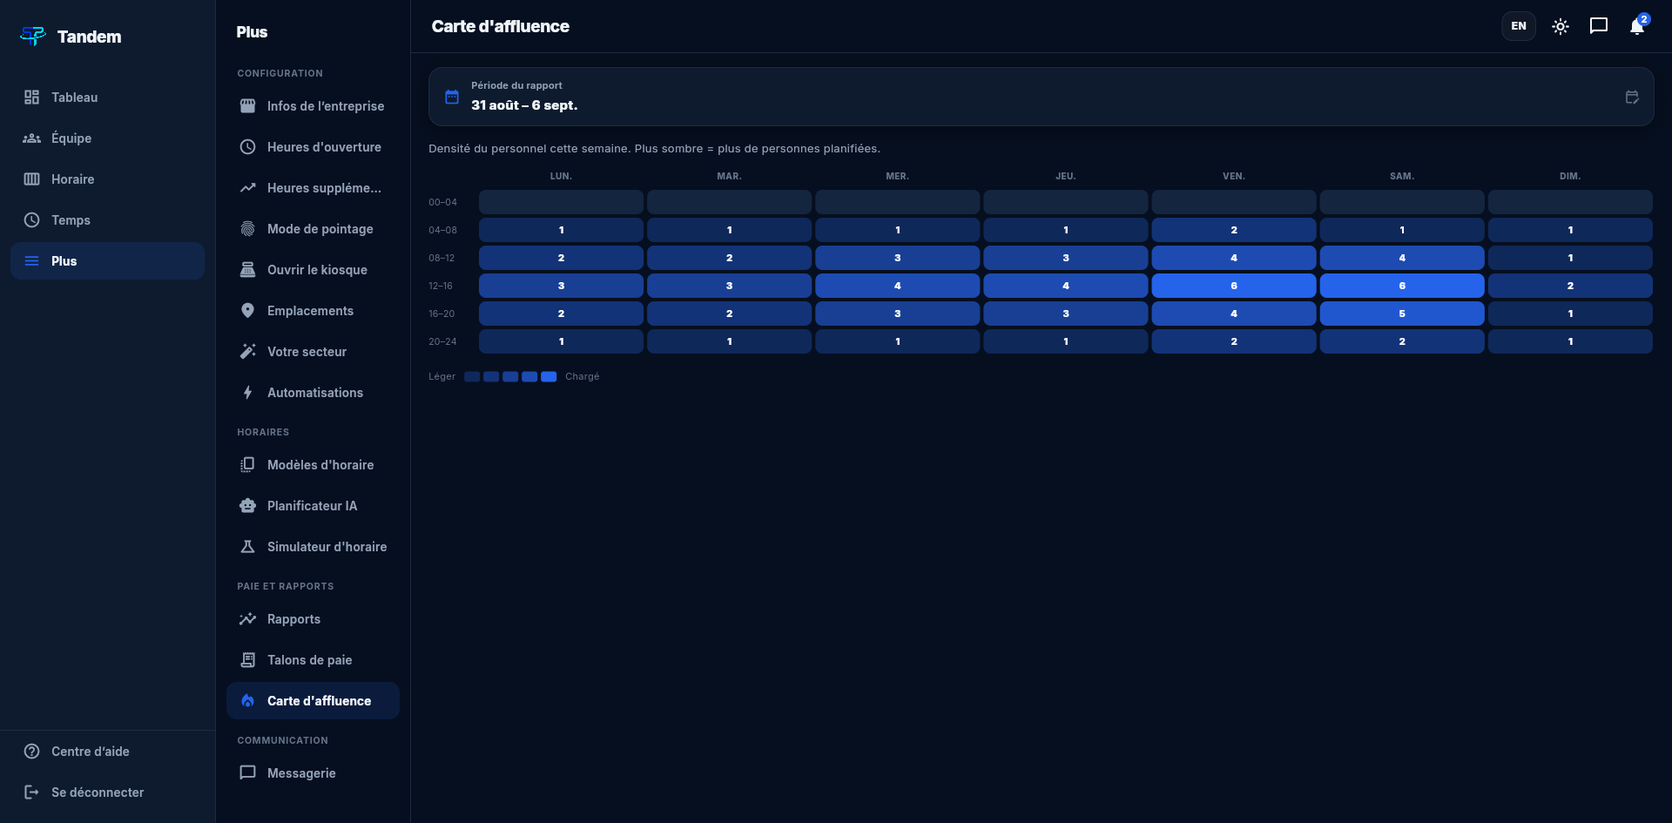Click the Infos de l'entreprise store icon
1672x823 pixels.
click(248, 106)
